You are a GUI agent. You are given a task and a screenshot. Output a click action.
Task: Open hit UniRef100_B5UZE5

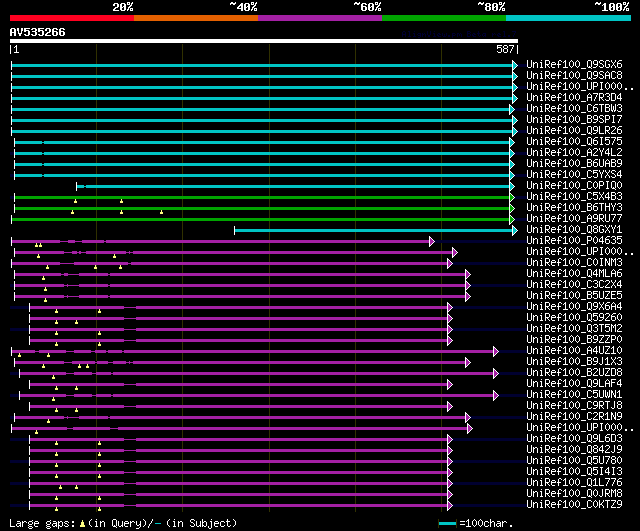click(x=574, y=296)
